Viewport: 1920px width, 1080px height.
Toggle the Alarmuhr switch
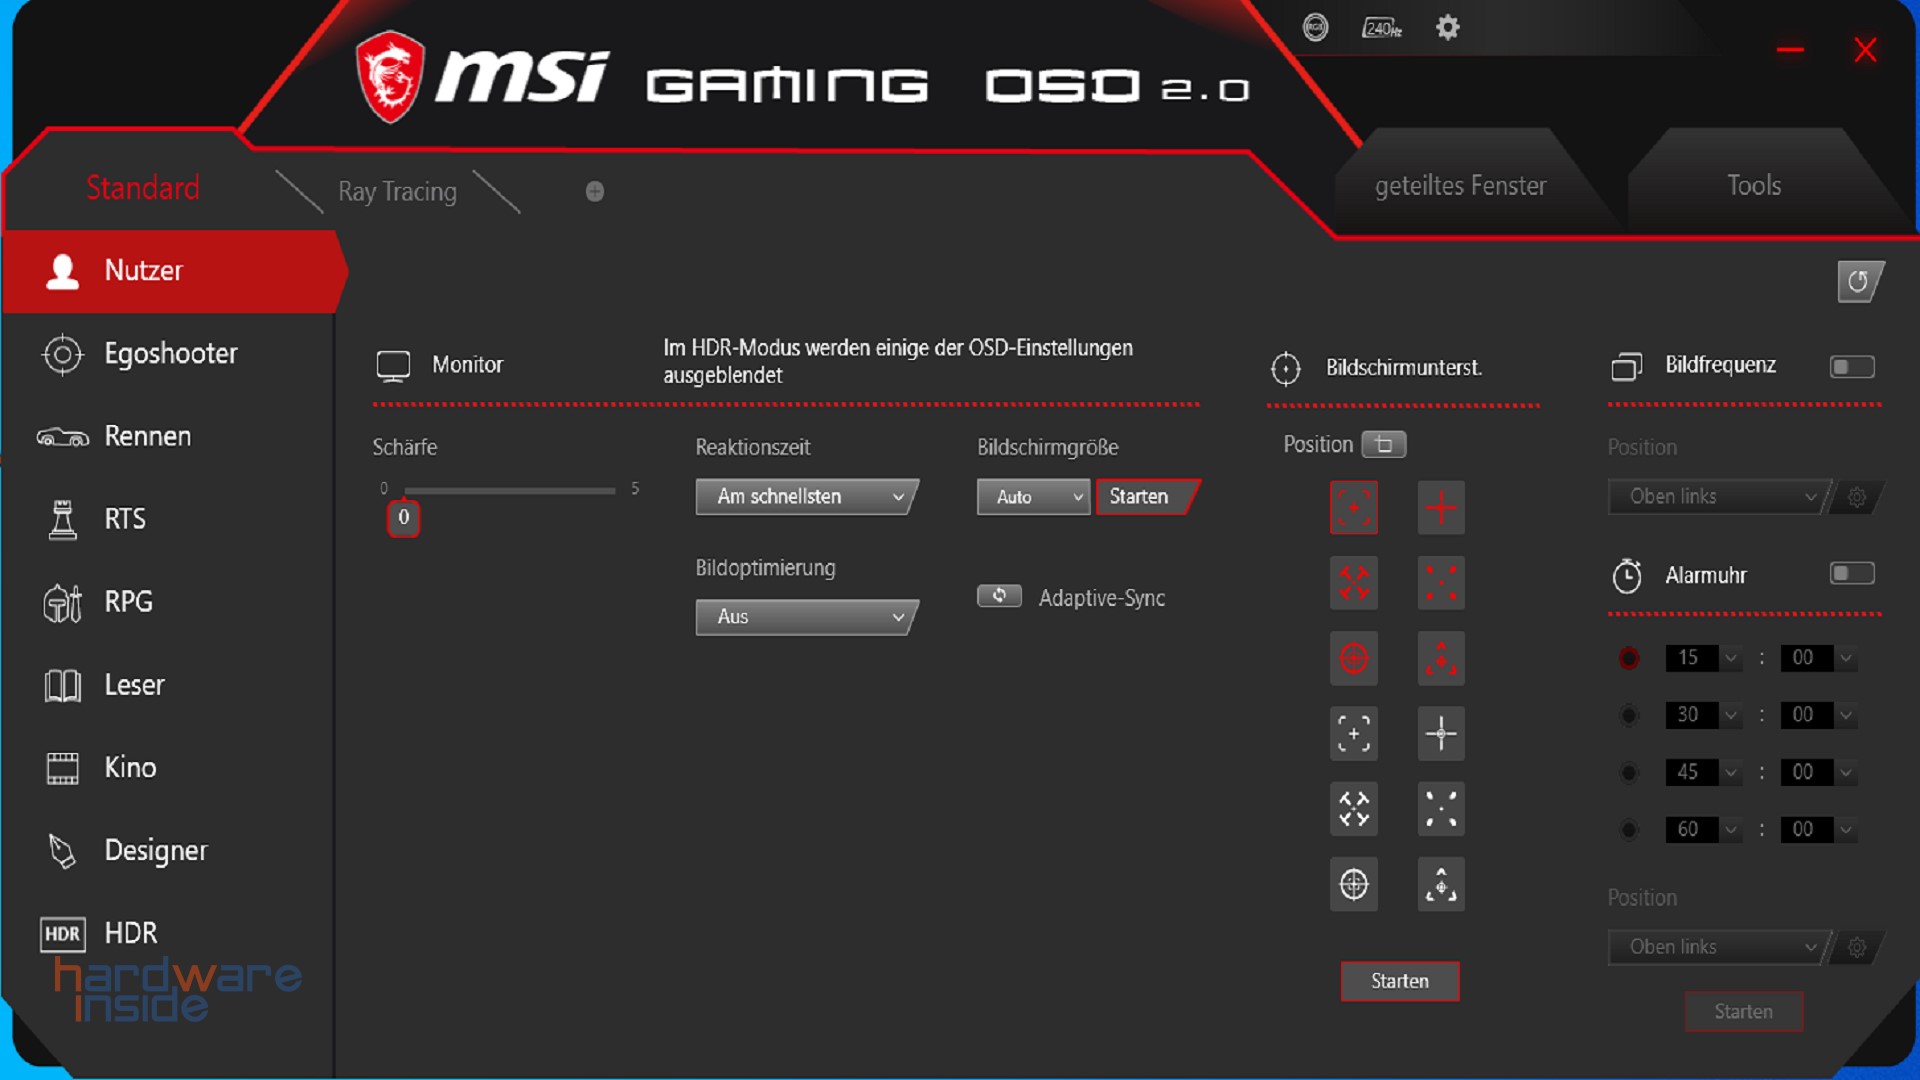coord(1851,573)
